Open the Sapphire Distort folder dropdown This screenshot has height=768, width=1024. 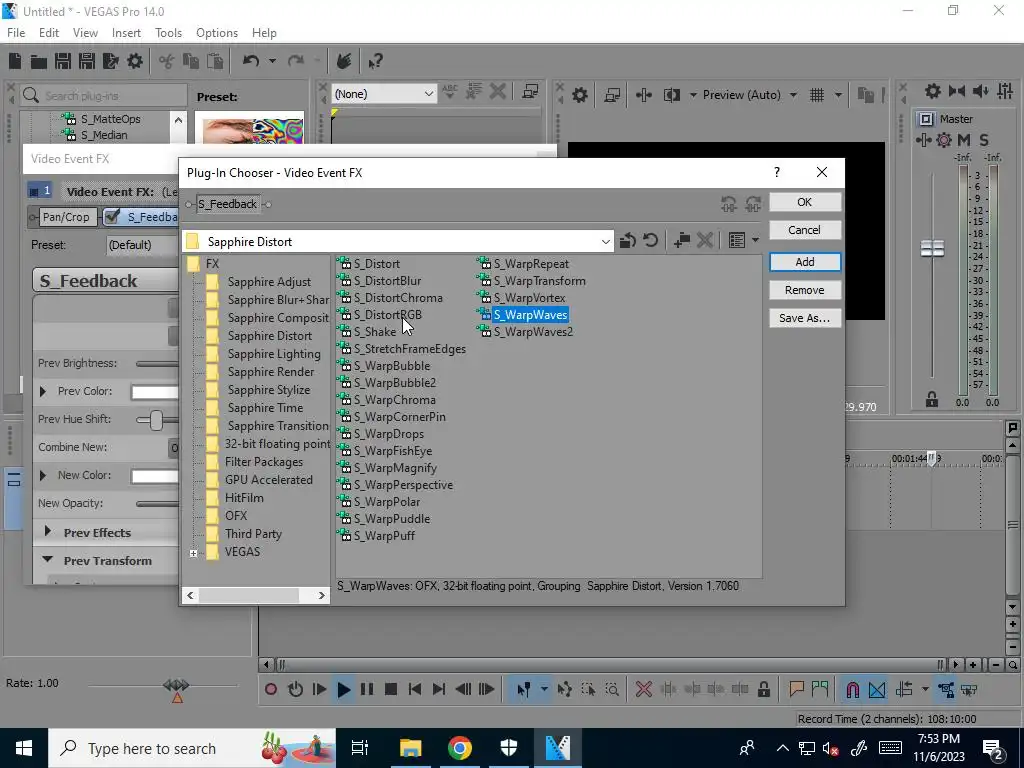(605, 242)
